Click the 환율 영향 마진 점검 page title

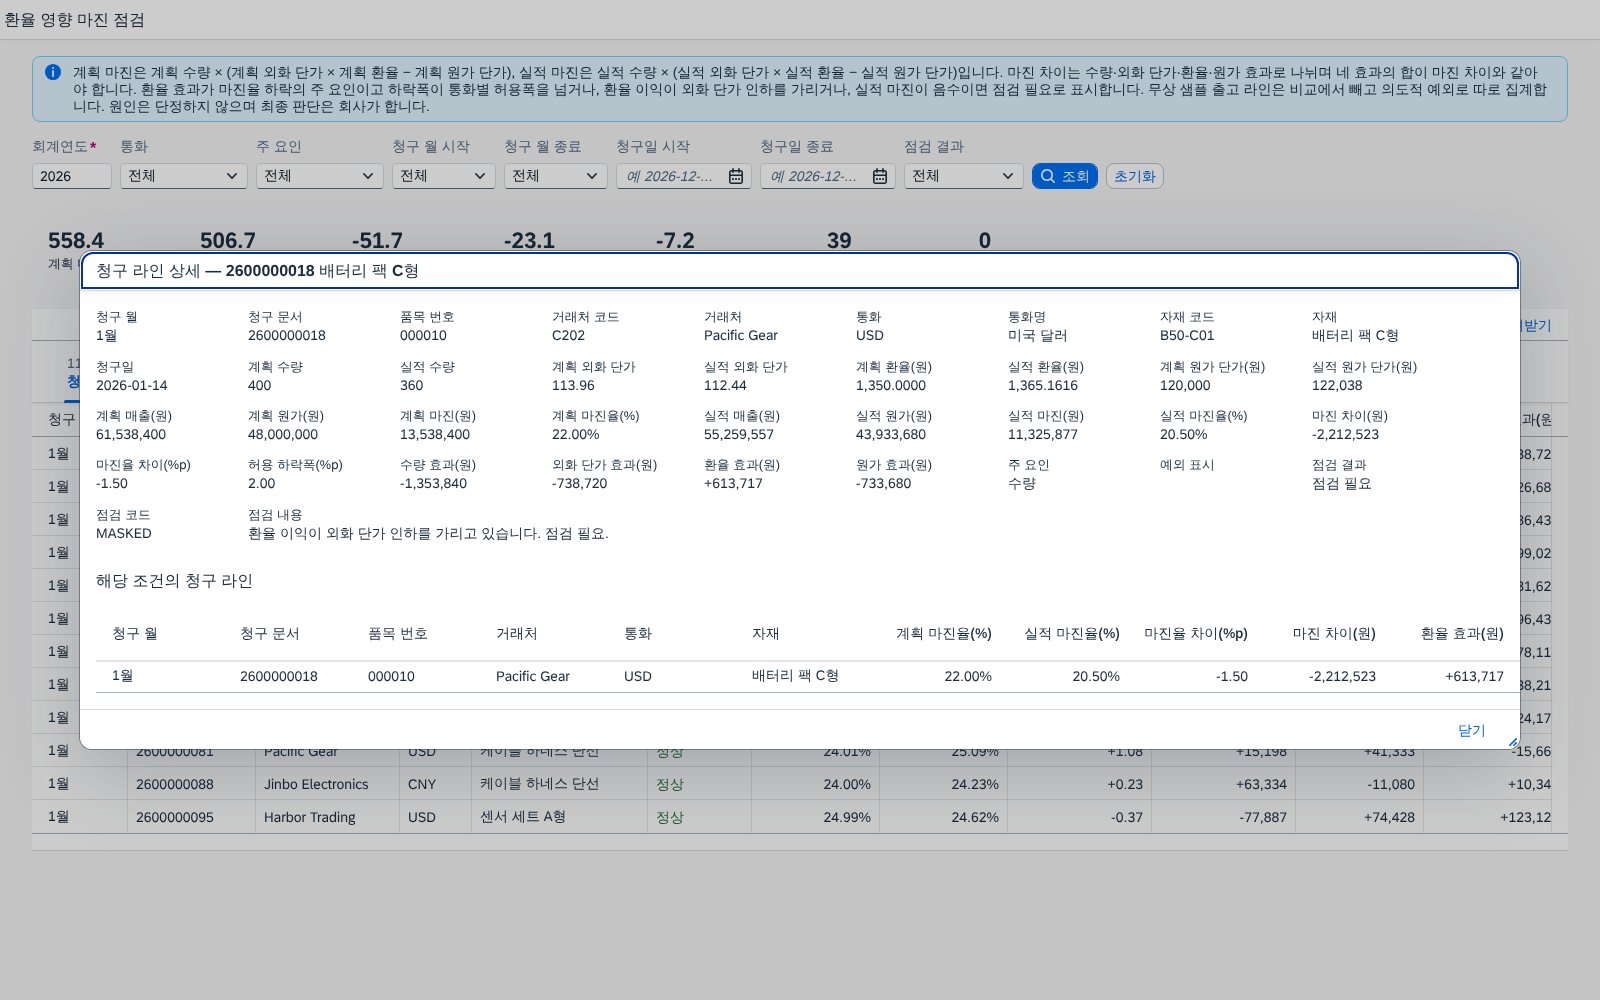coord(75,19)
